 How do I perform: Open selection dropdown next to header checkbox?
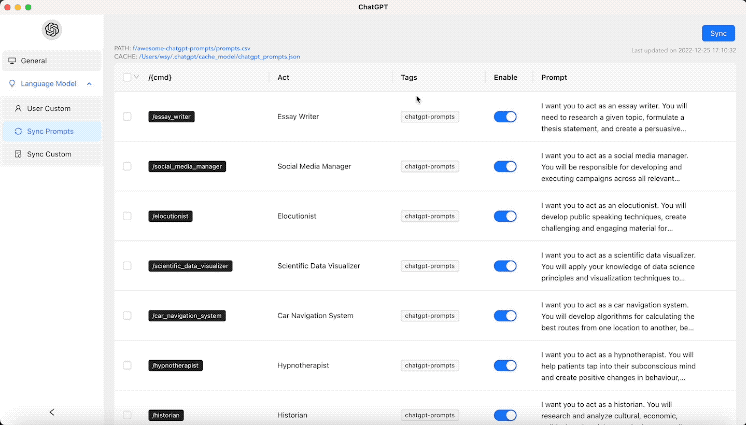point(137,77)
